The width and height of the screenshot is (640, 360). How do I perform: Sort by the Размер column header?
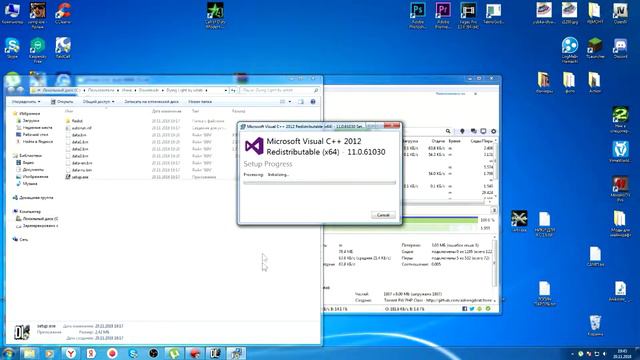pyautogui.click(x=239, y=111)
